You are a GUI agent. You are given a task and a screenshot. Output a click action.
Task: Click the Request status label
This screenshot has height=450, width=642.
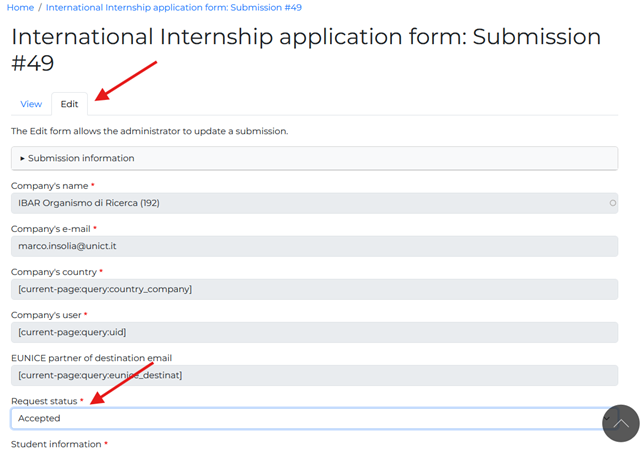click(44, 401)
